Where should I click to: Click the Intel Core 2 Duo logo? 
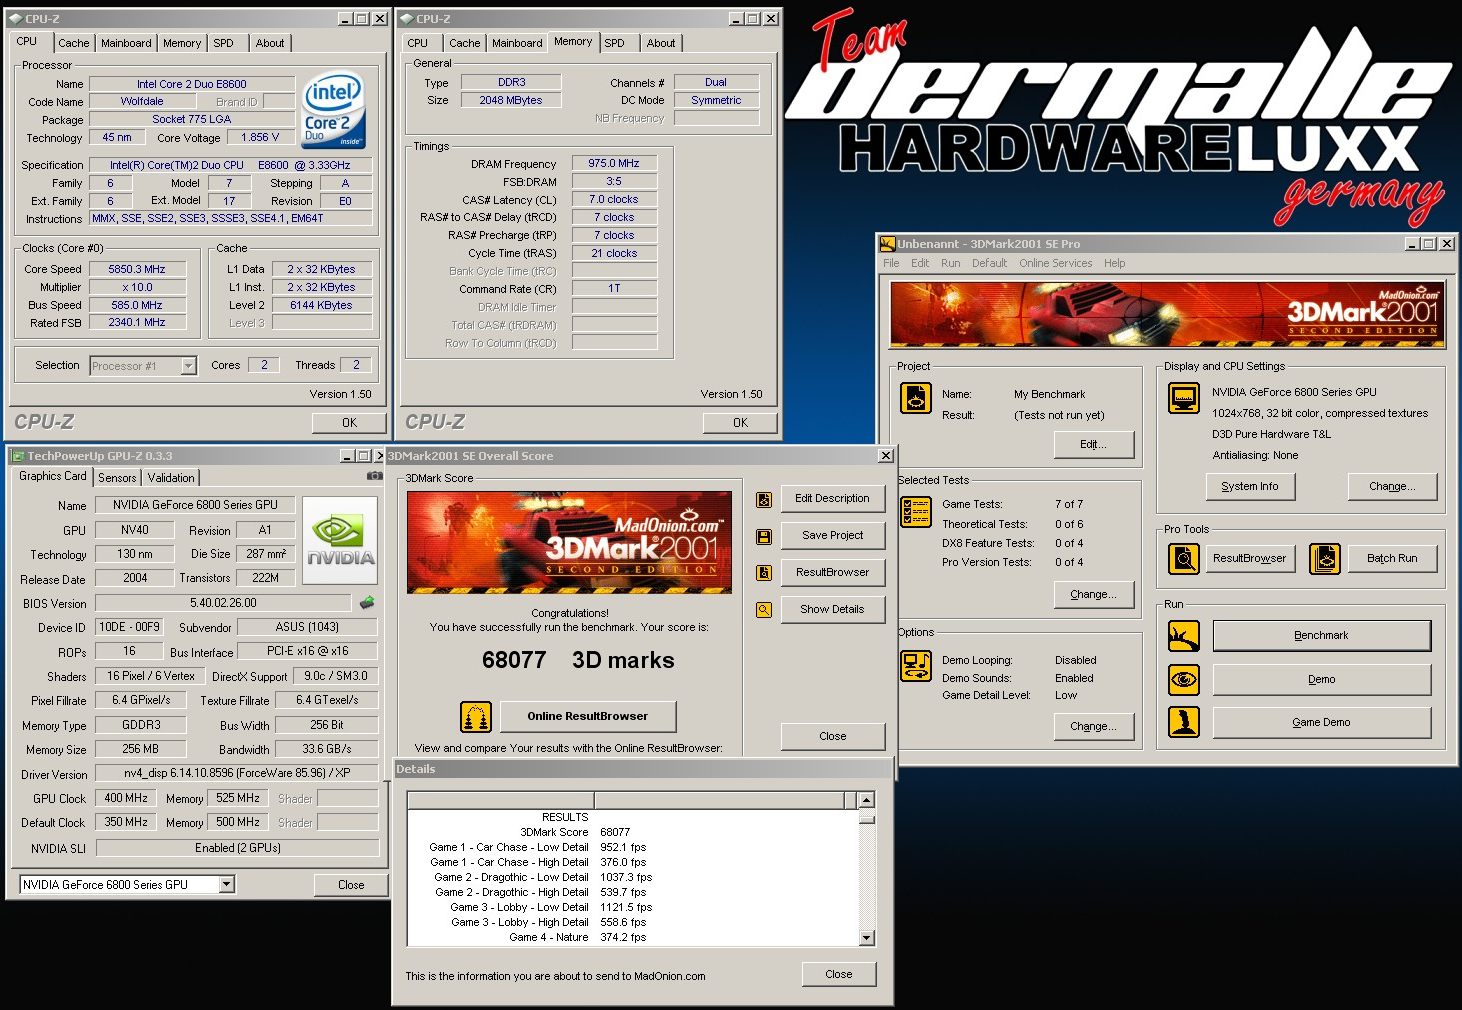[334, 110]
